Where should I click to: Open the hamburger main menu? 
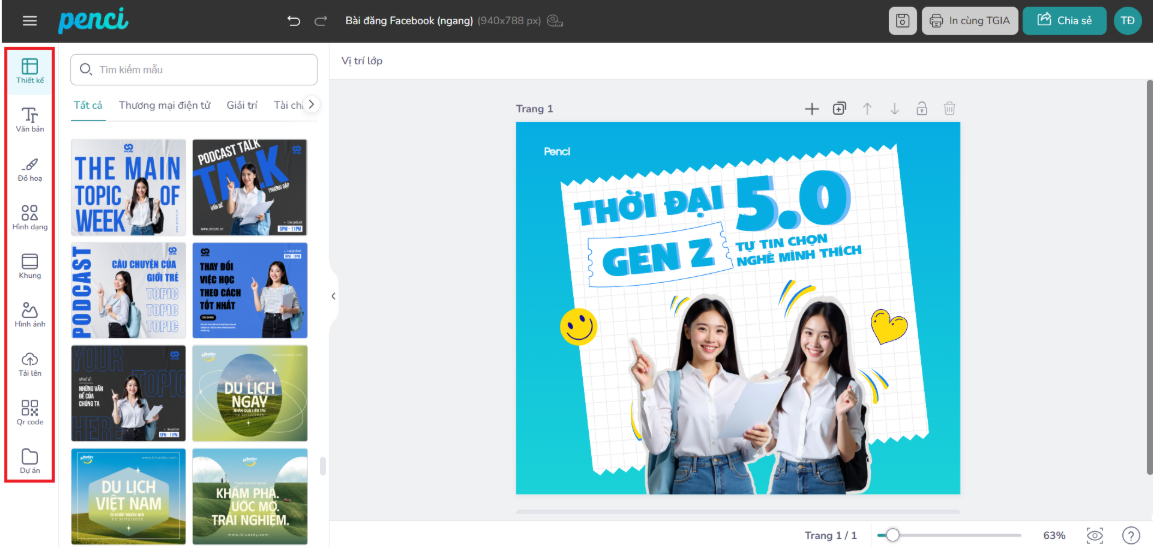coord(30,21)
